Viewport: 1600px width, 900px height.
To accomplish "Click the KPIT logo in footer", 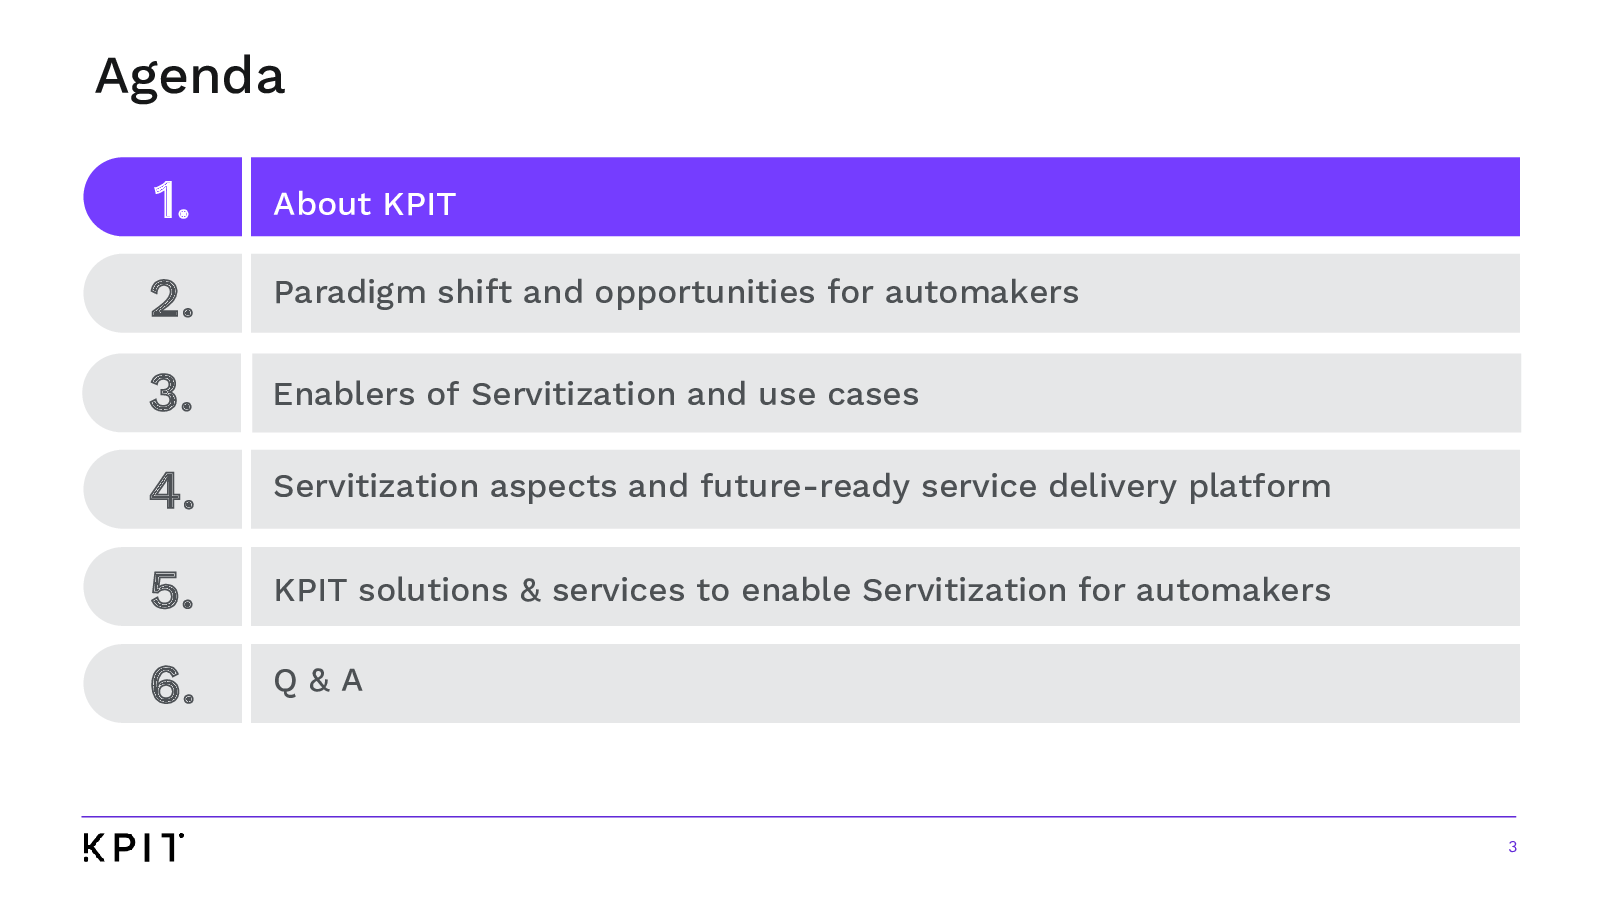I will pos(134,847).
